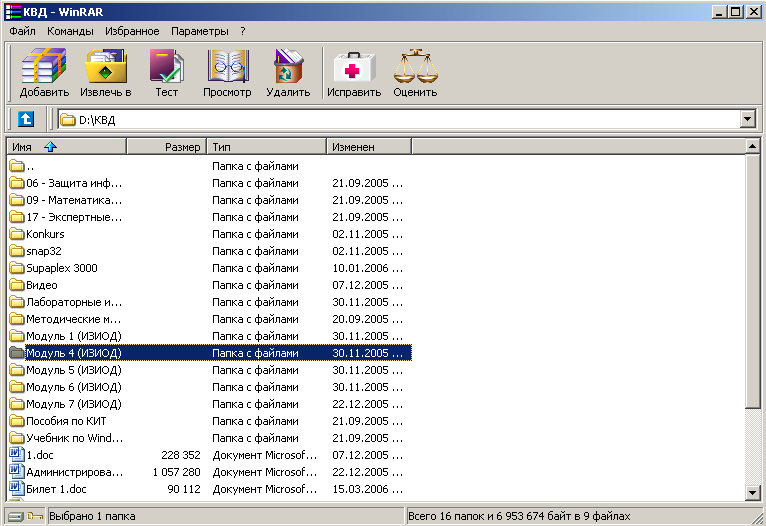Click into the D:\КВД address field
This screenshot has height=526, width=766.
[x=398, y=119]
